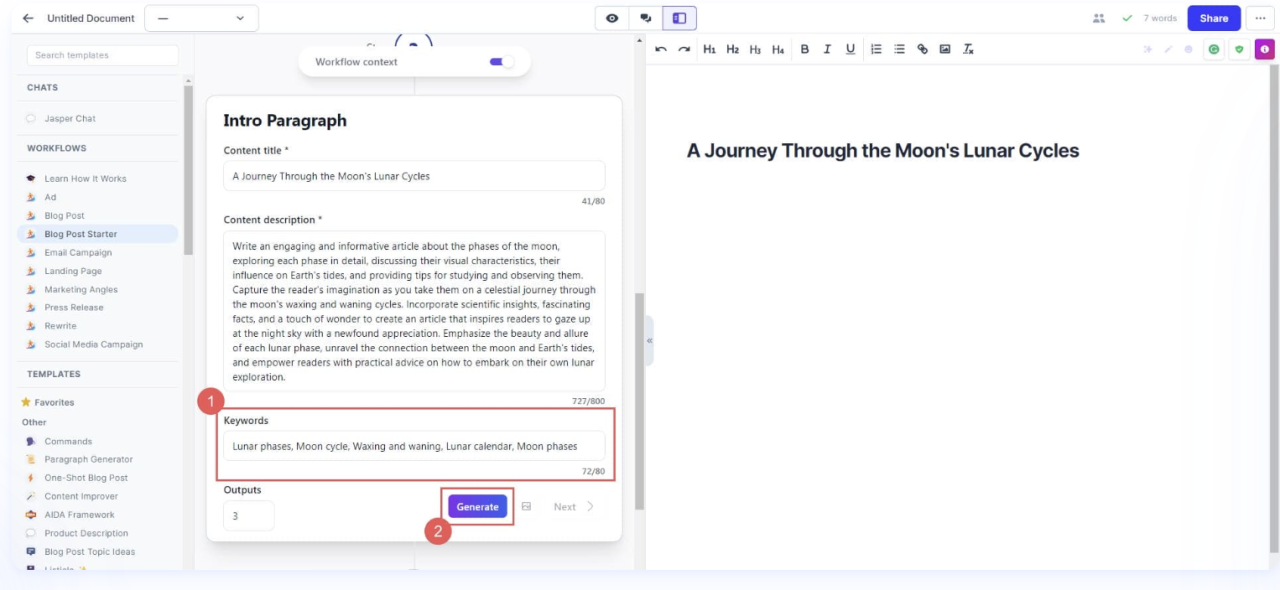
Task: Redo the last edit
Action: pyautogui.click(x=684, y=48)
